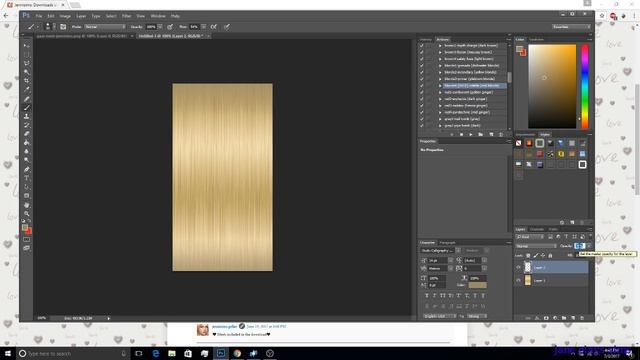640x360 pixels.
Task: Toggle lock transparent pixels in Layers
Action: [528, 256]
